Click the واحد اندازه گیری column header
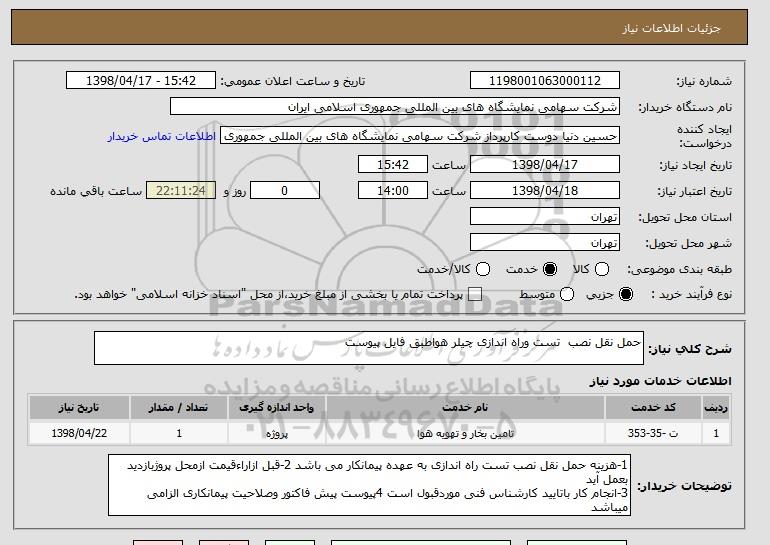This screenshot has width=770, height=545. point(276,408)
